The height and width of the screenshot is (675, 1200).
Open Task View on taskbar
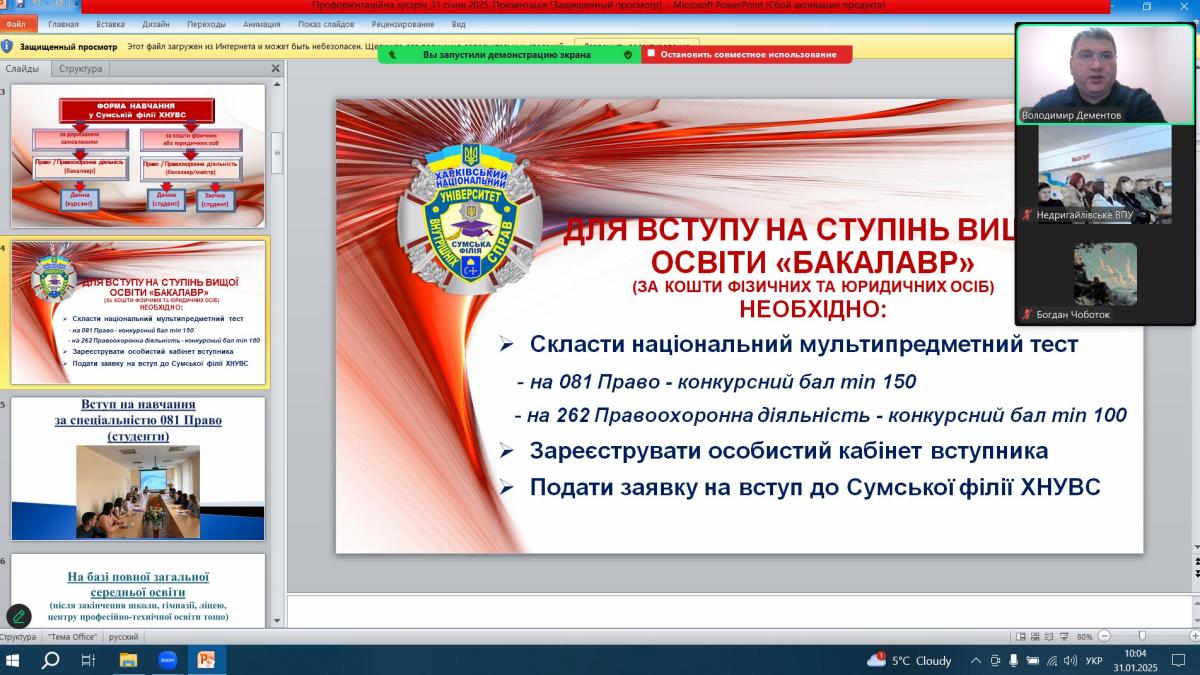[88, 660]
